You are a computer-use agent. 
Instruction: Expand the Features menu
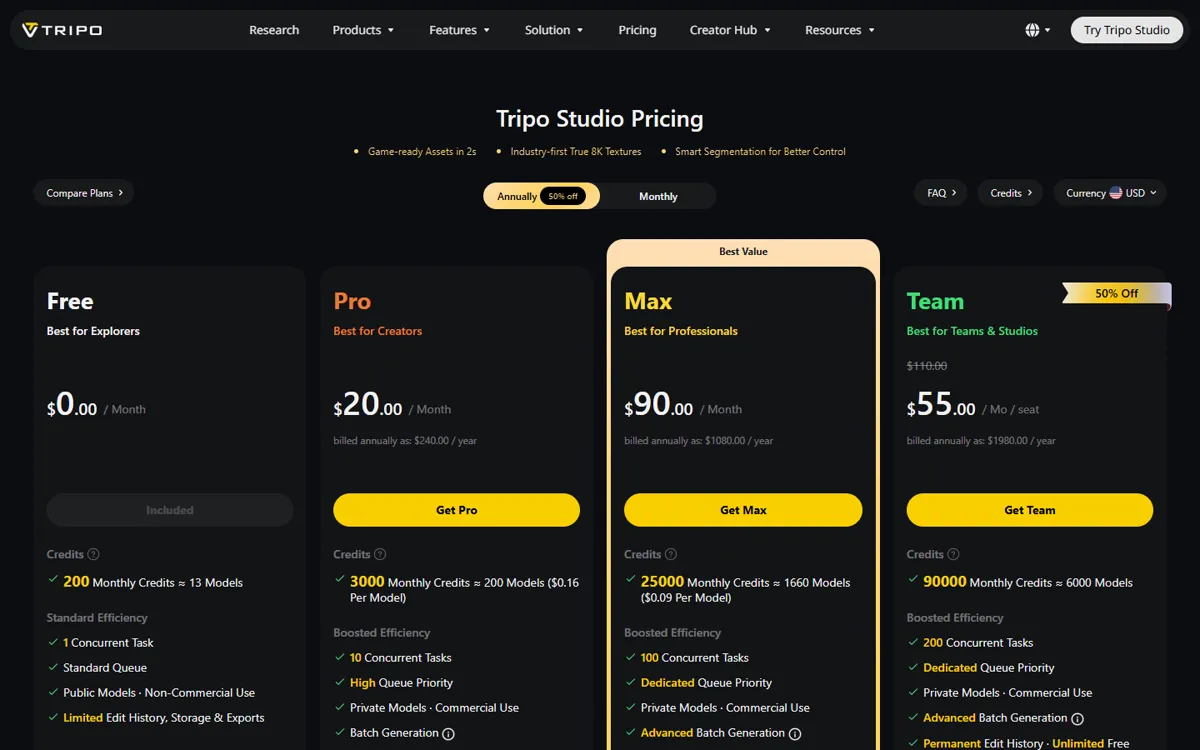point(459,30)
